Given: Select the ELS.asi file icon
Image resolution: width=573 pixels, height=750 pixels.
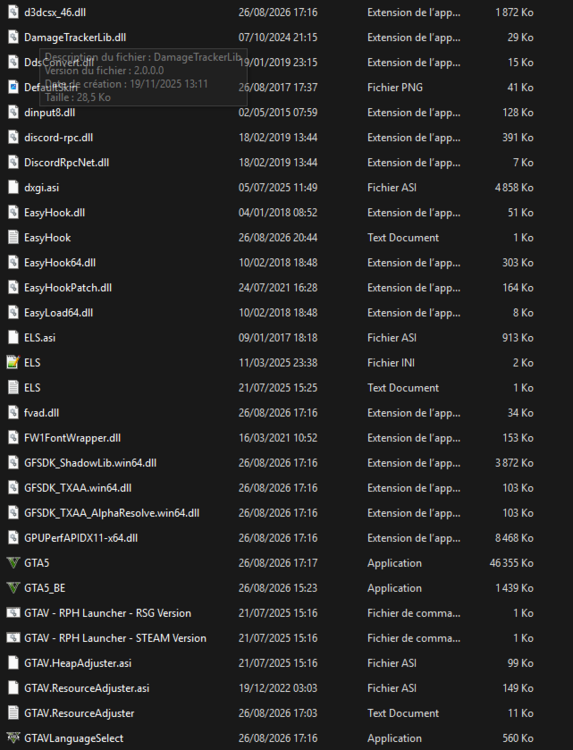Looking at the screenshot, I should (x=13, y=338).
